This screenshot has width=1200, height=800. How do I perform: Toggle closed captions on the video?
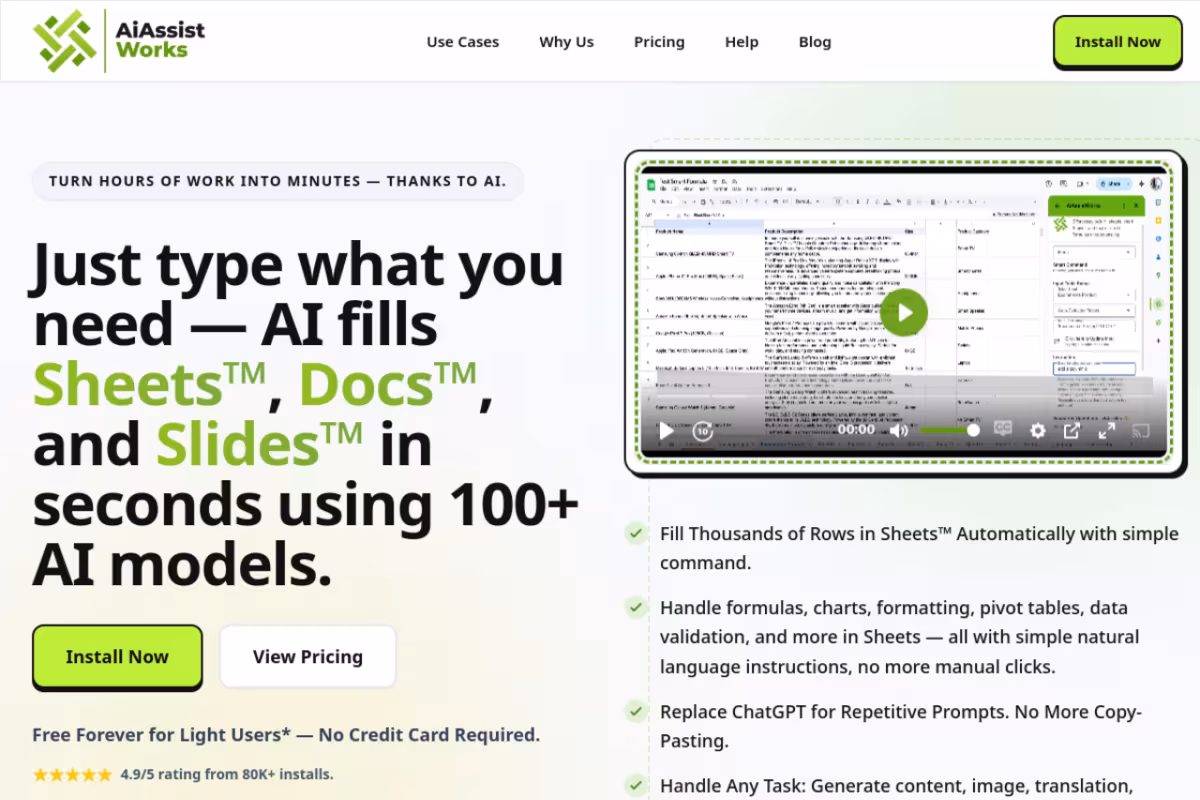pyautogui.click(x=1003, y=429)
